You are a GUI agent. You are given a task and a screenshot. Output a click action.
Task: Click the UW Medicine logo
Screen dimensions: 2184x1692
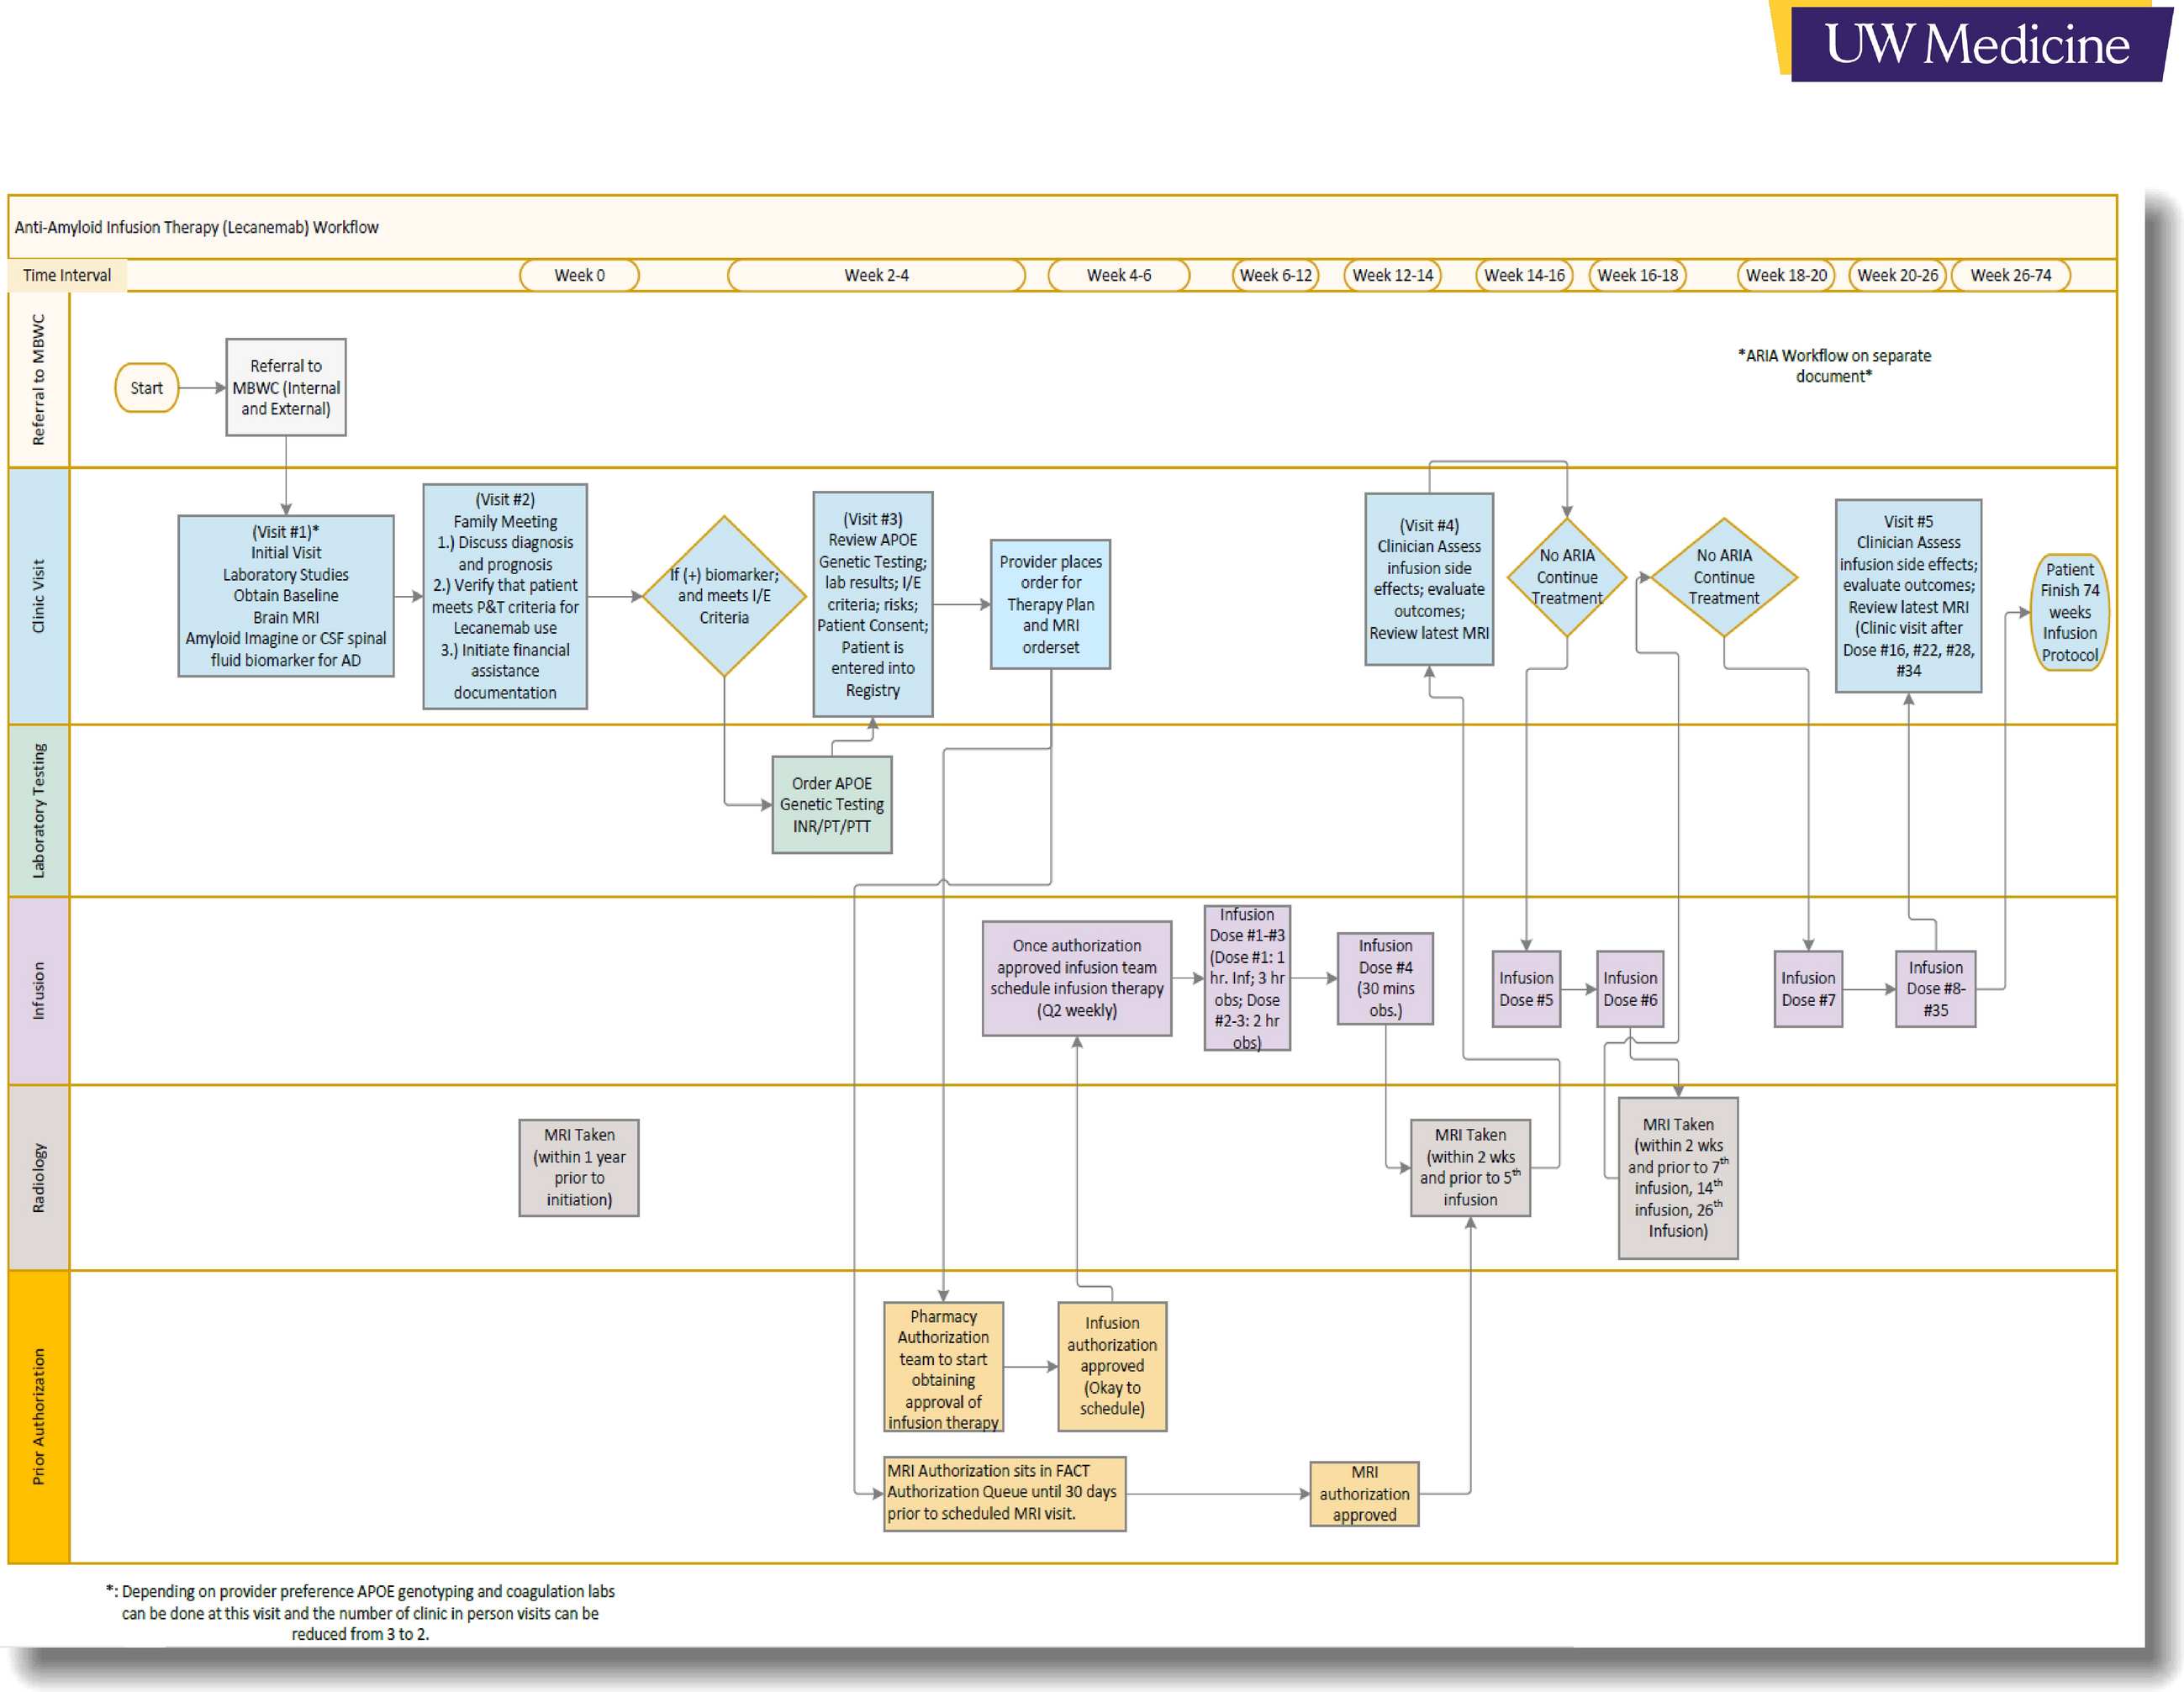1971,43
